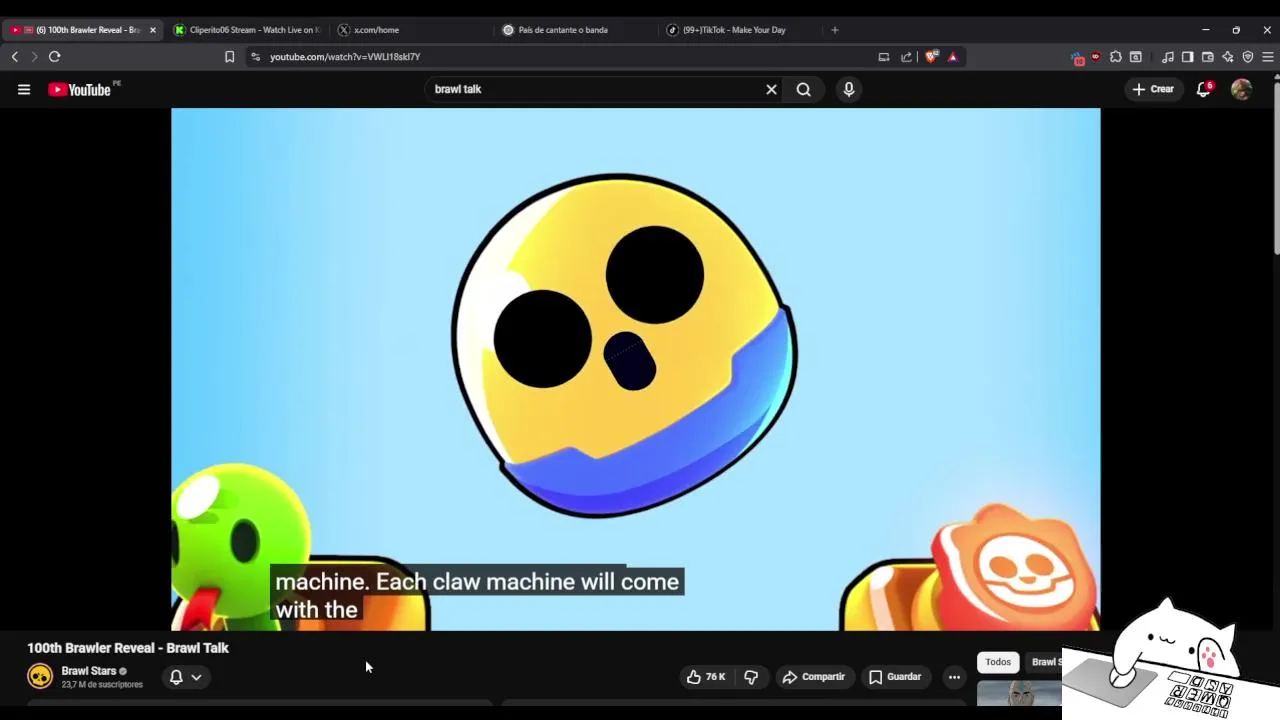Viewport: 1280px width, 720px height.
Task: Open a new browser tab
Action: point(835,30)
